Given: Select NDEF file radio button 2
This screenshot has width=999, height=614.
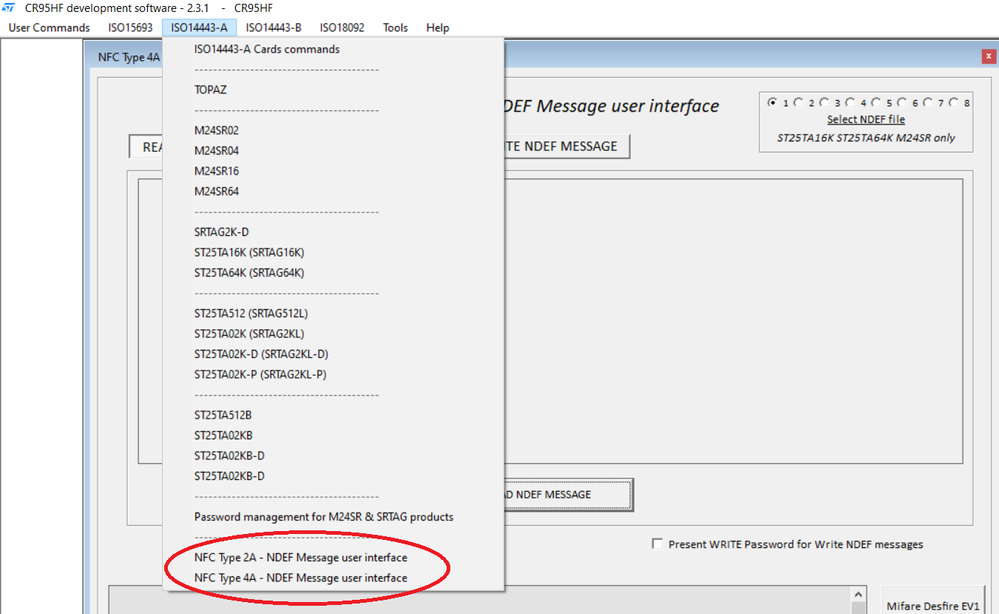Looking at the screenshot, I should coord(798,103).
